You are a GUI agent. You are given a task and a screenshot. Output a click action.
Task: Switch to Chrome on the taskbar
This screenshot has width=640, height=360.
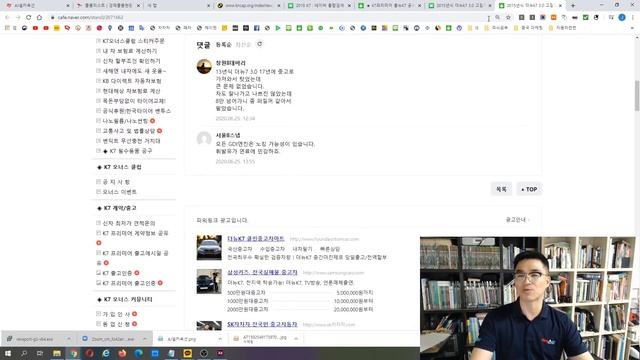(73, 353)
